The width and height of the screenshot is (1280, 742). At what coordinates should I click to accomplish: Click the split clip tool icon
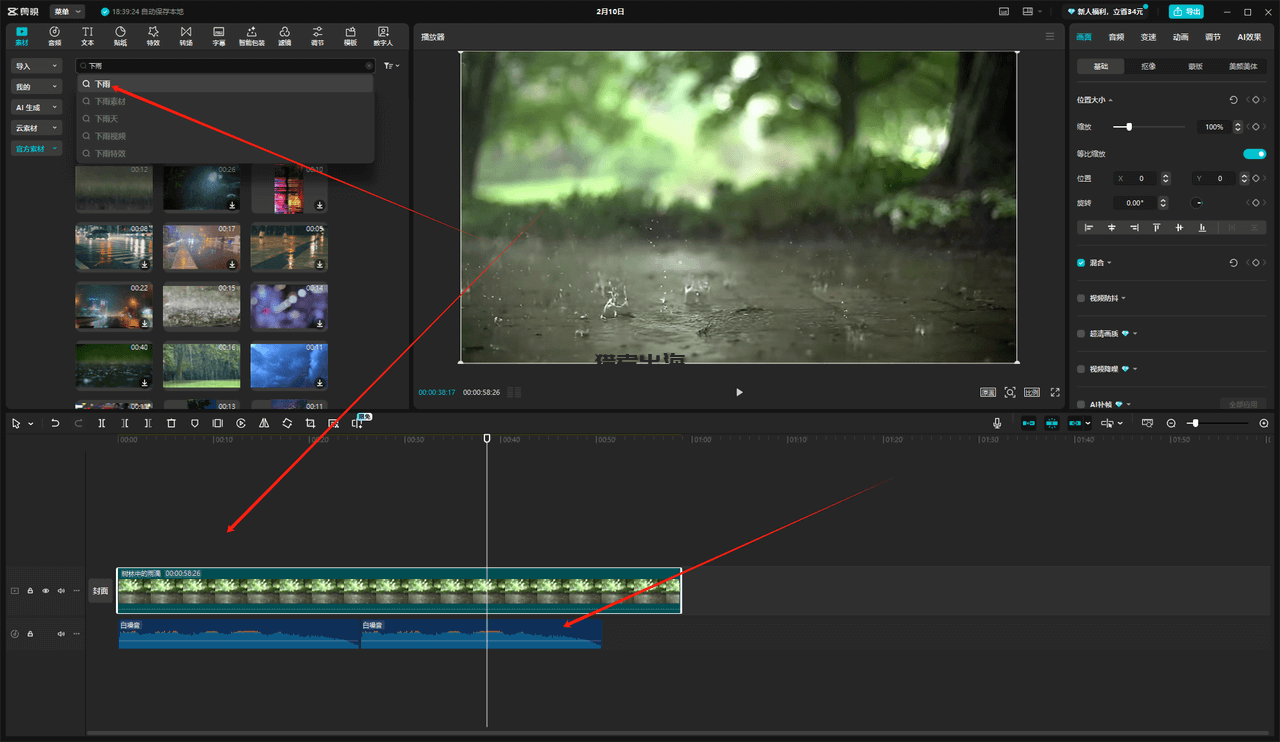tap(102, 423)
